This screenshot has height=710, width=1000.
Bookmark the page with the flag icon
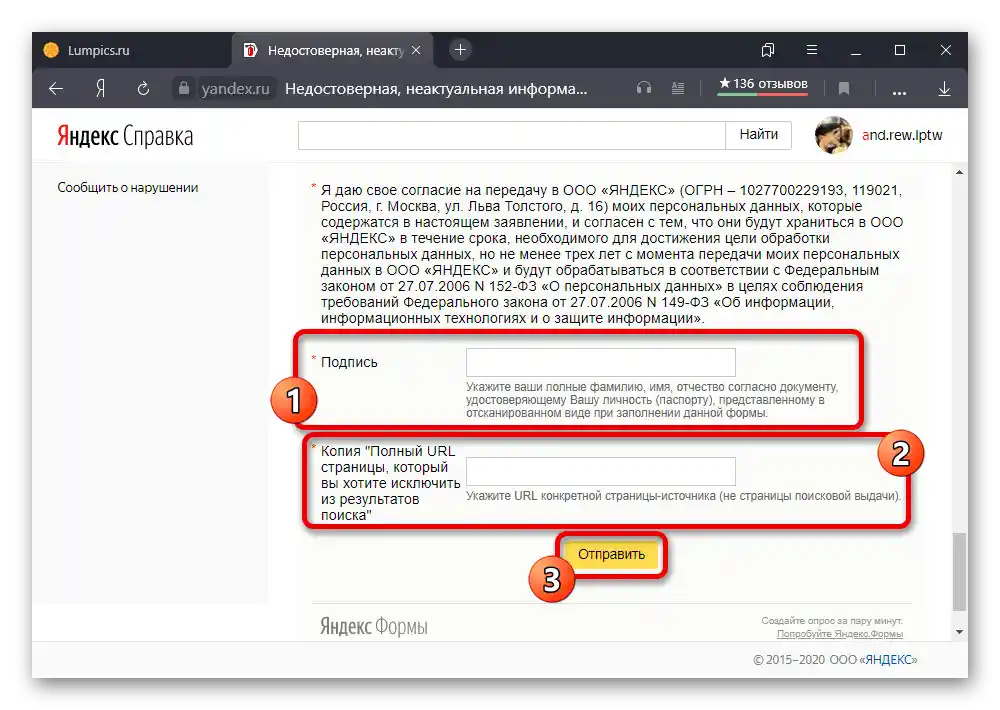point(844,88)
